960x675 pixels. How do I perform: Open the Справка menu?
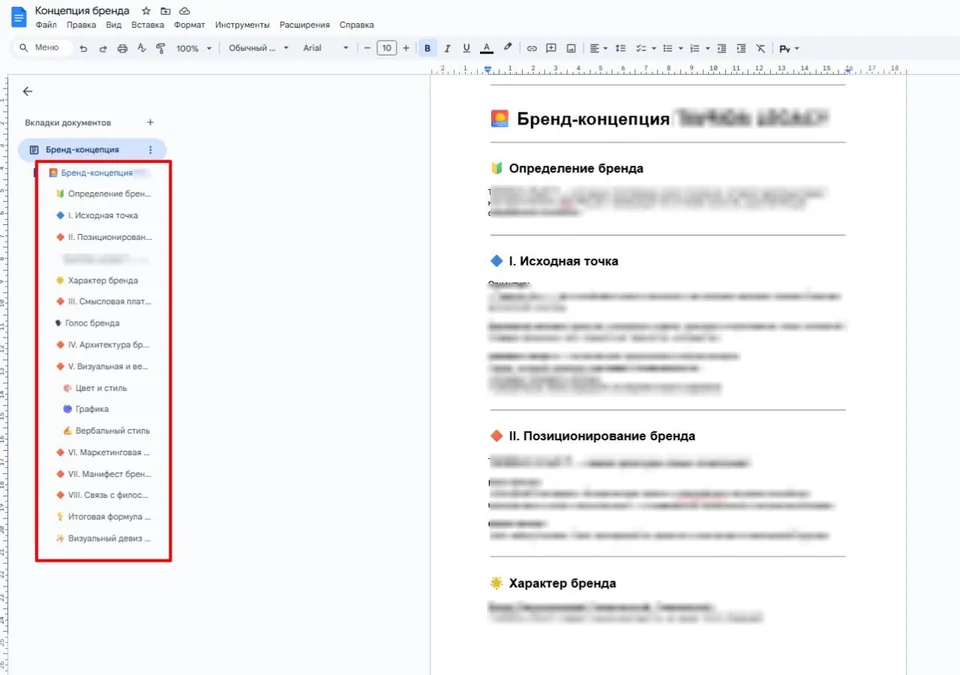[356, 25]
